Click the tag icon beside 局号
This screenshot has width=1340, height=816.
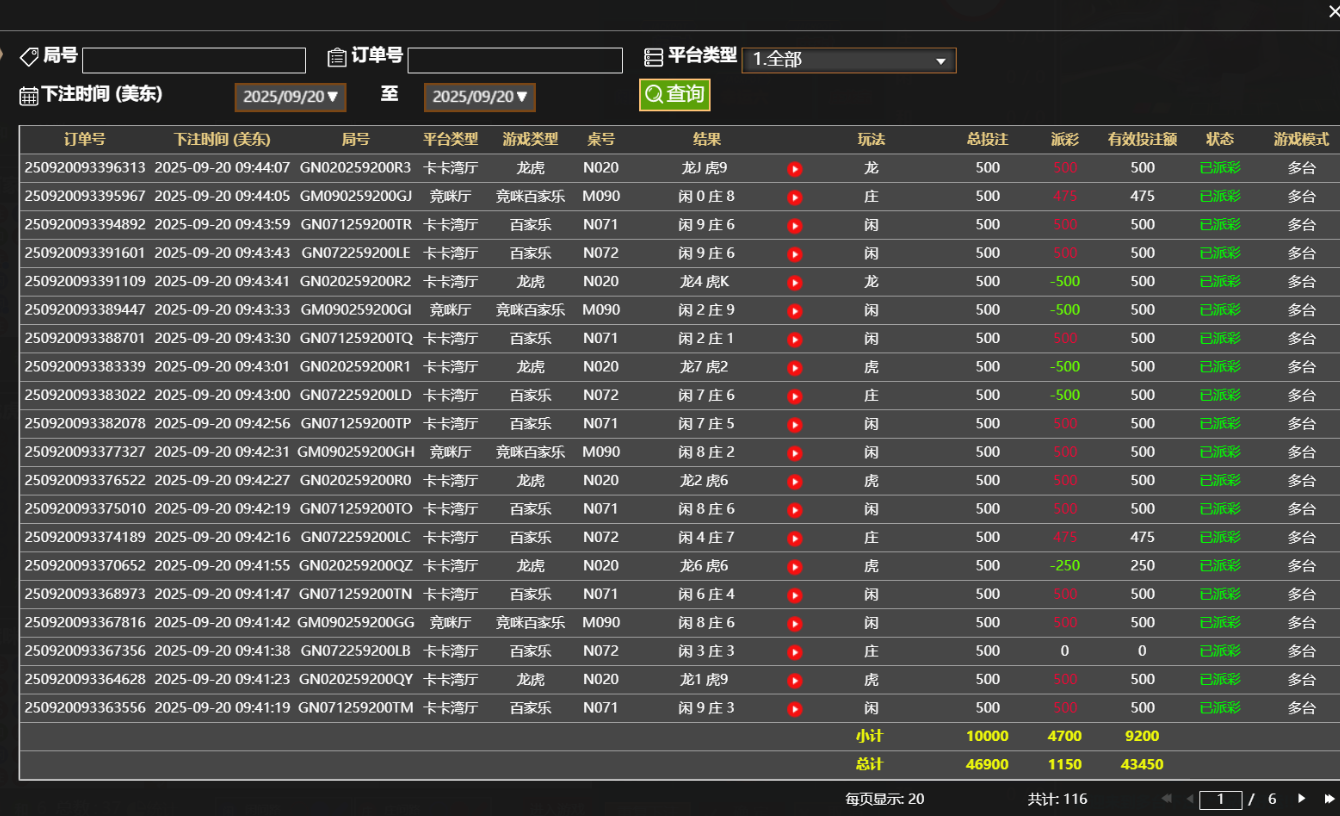coord(29,56)
